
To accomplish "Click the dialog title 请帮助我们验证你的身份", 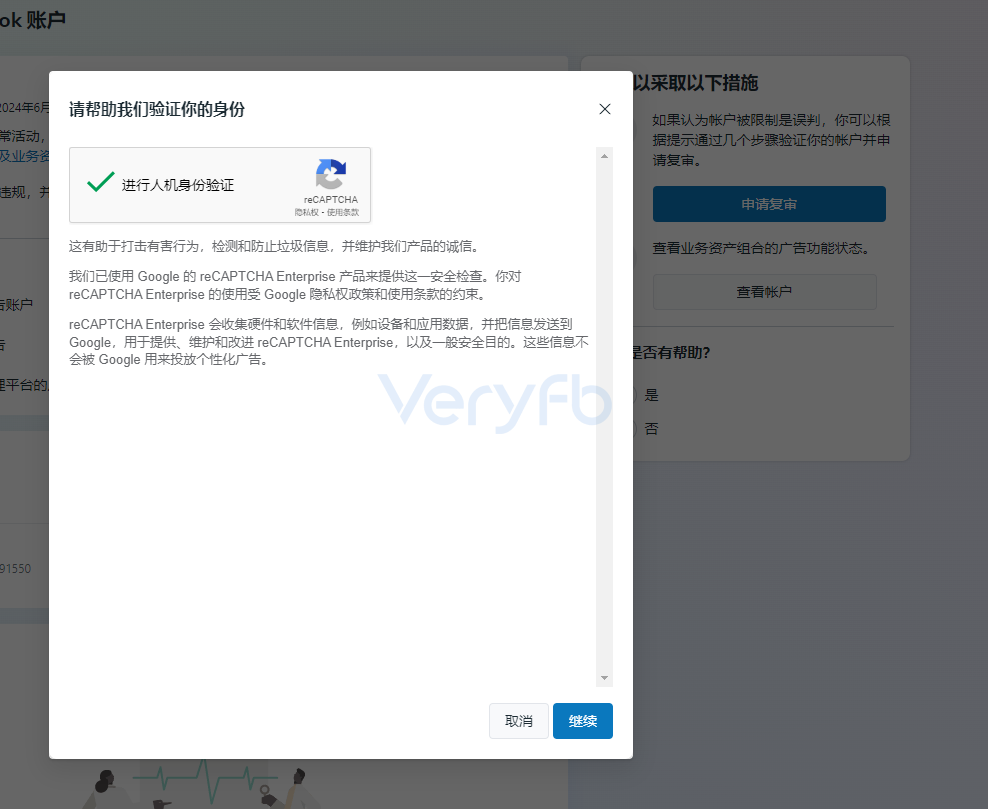I will pyautogui.click(x=157, y=110).
